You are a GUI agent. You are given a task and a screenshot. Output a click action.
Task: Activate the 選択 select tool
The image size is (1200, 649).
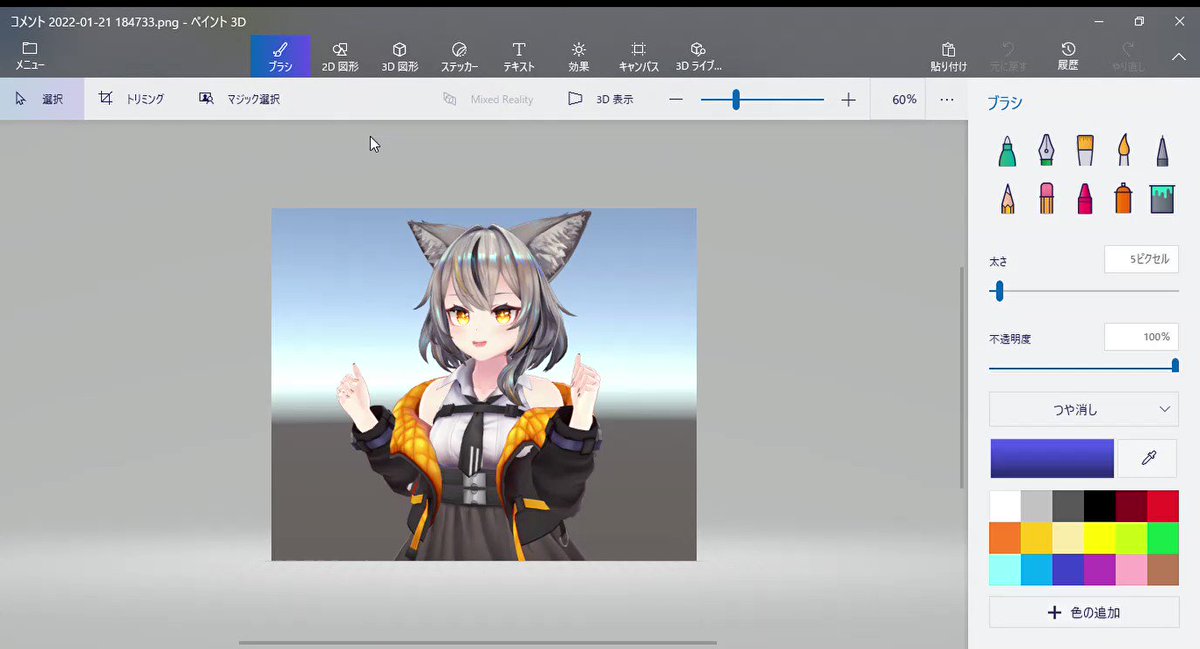[x=42, y=99]
